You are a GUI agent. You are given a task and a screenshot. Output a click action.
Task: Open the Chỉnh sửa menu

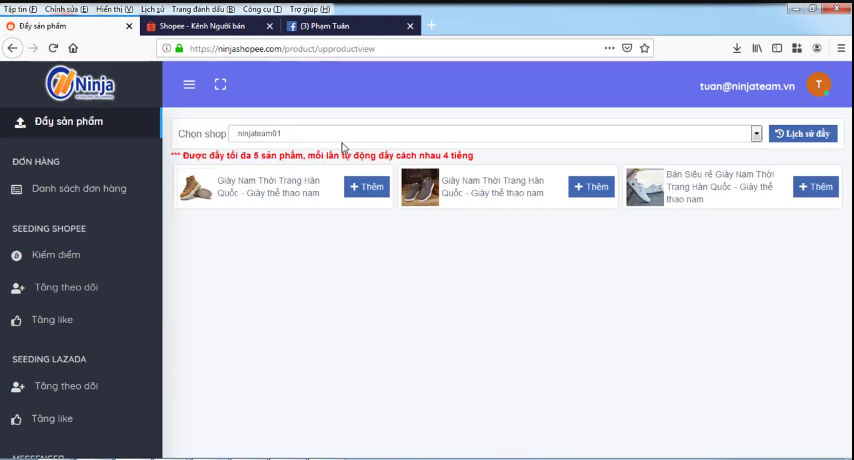(66, 9)
